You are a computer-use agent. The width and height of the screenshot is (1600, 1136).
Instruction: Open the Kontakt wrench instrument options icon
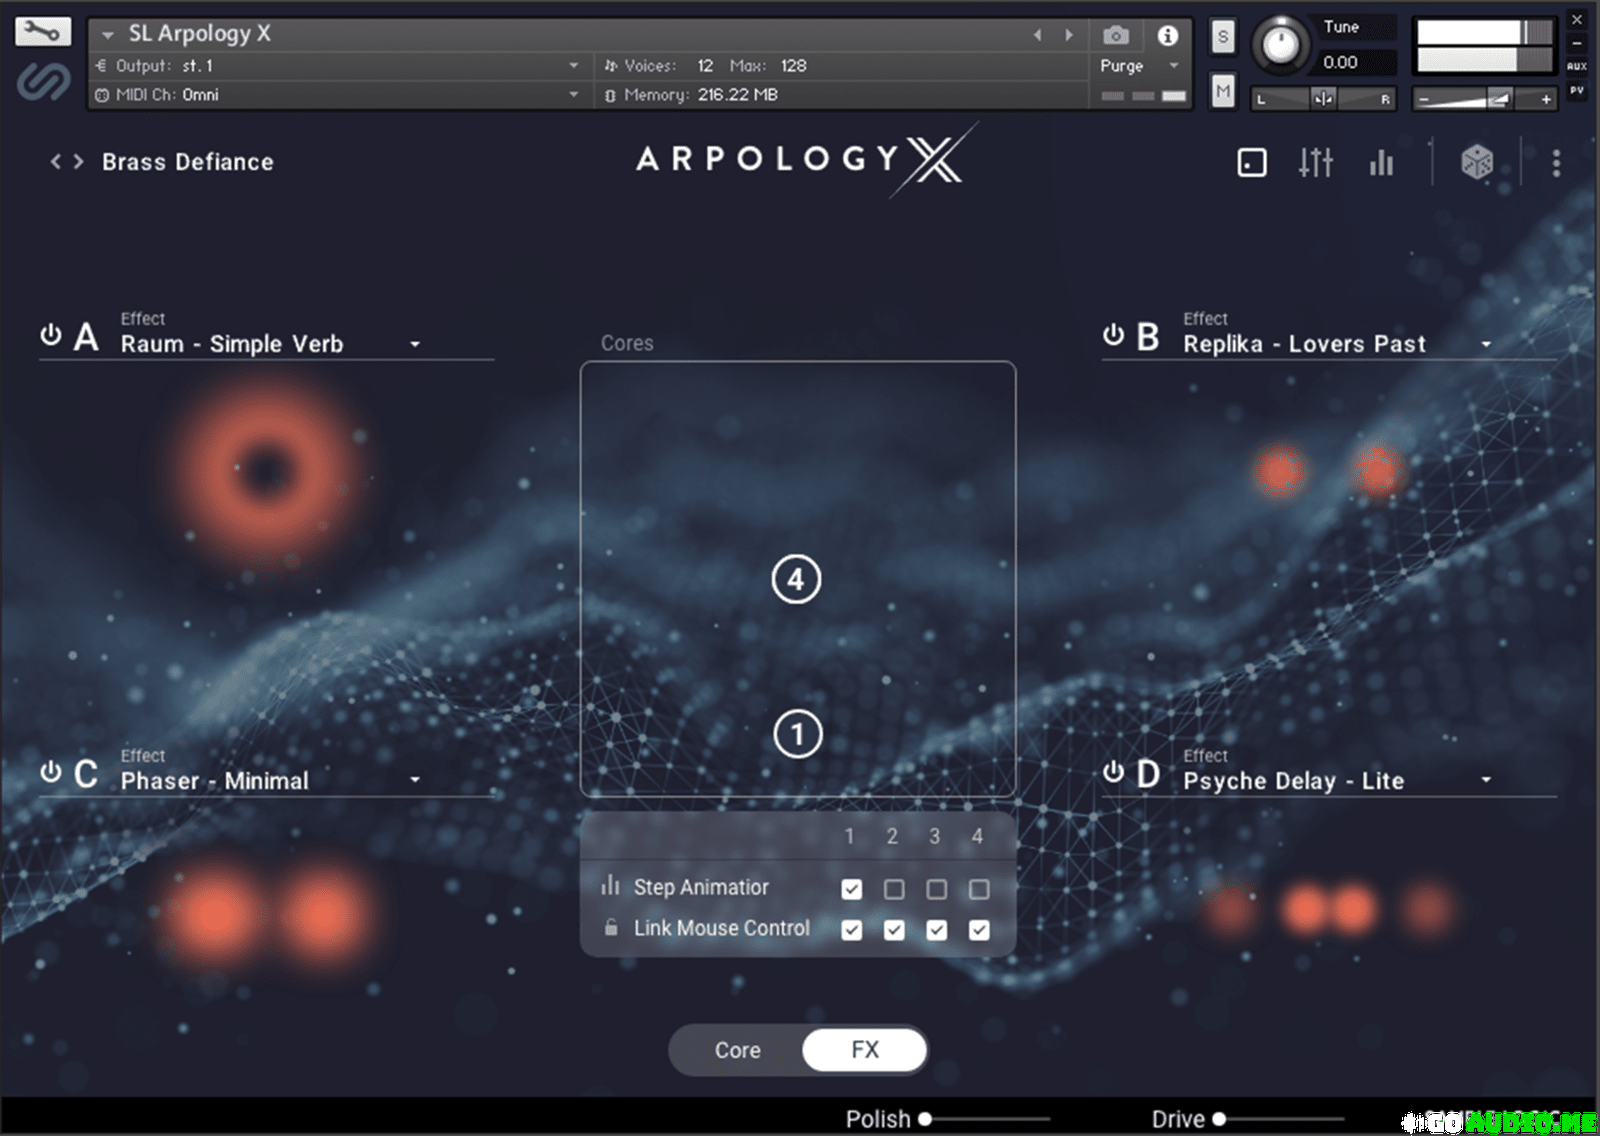pos(42,32)
